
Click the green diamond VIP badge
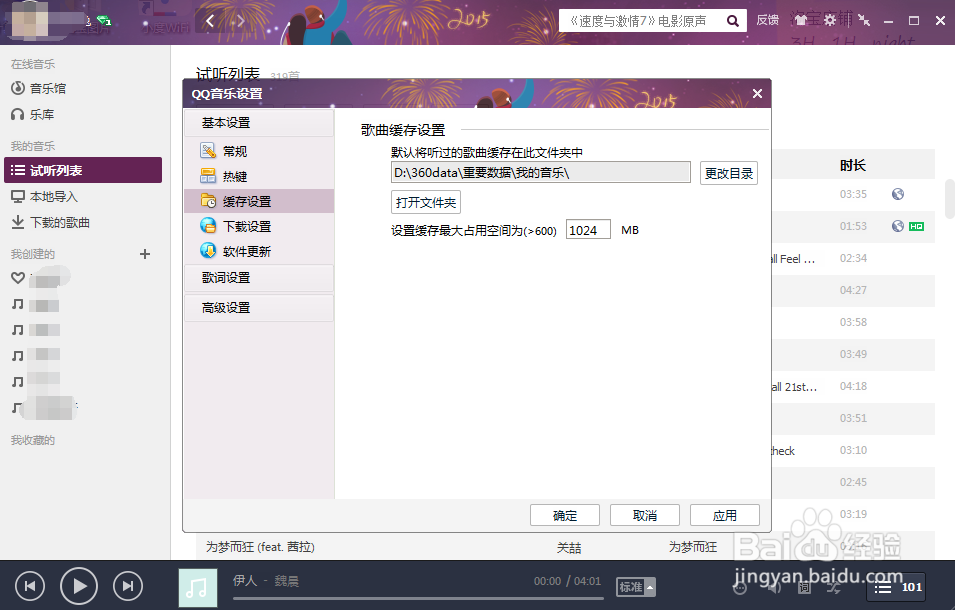click(x=104, y=21)
